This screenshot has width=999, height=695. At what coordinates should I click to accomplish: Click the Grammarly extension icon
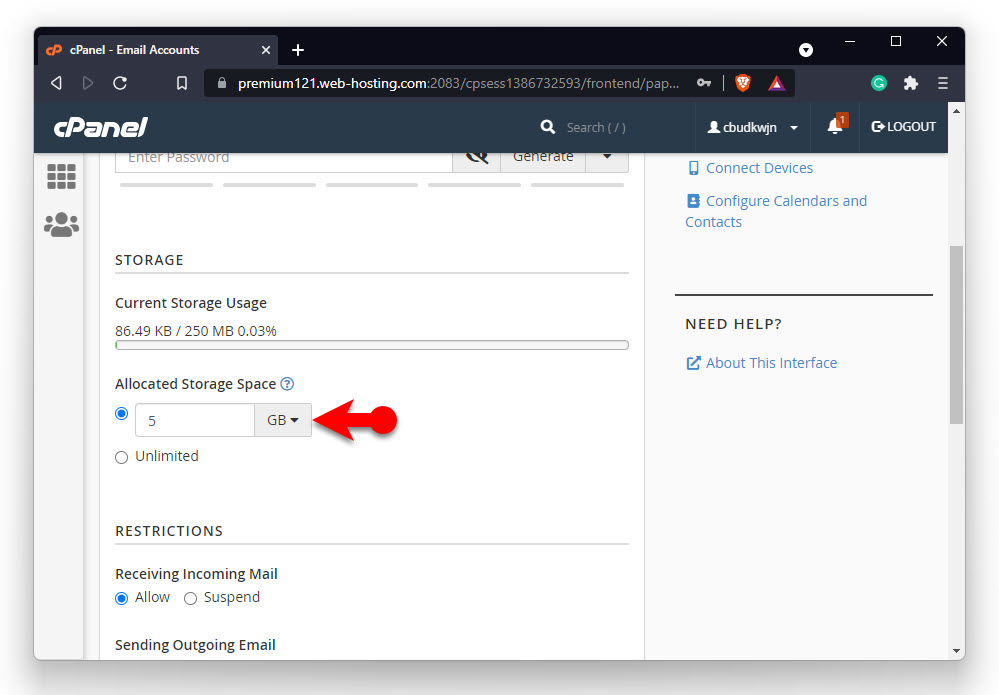879,83
